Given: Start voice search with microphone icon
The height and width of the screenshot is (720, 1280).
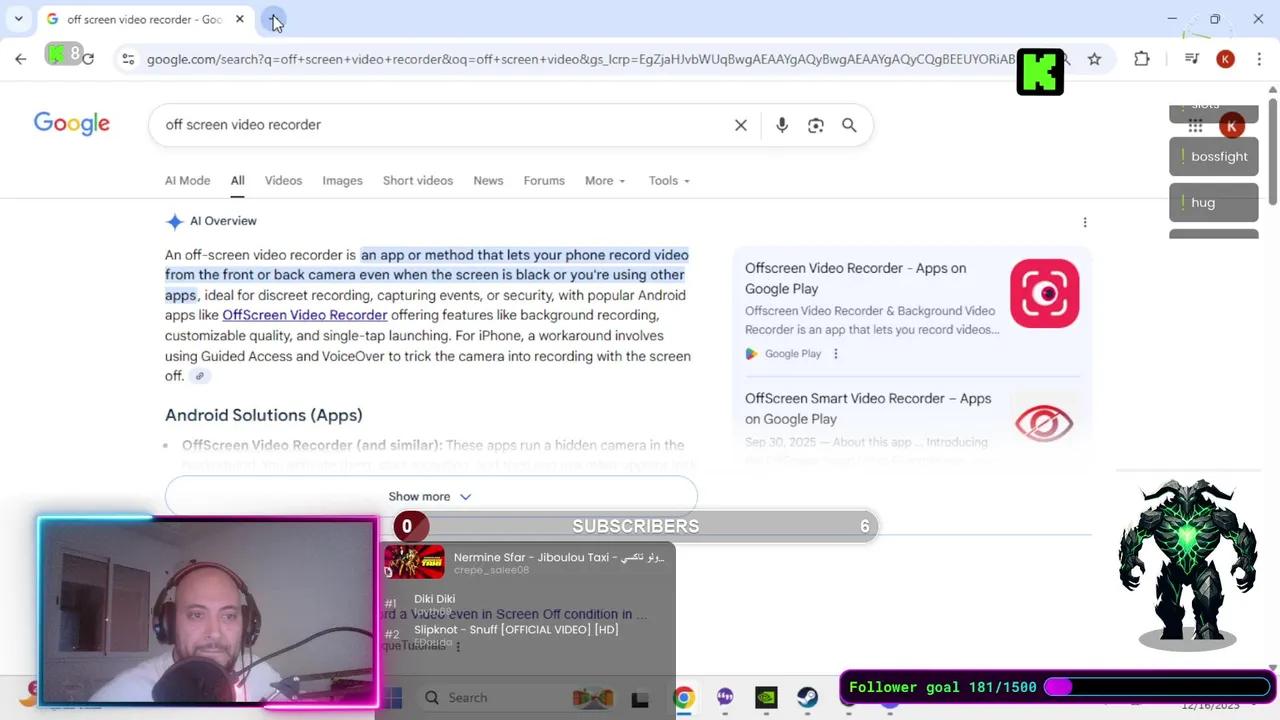Looking at the screenshot, I should [x=782, y=125].
